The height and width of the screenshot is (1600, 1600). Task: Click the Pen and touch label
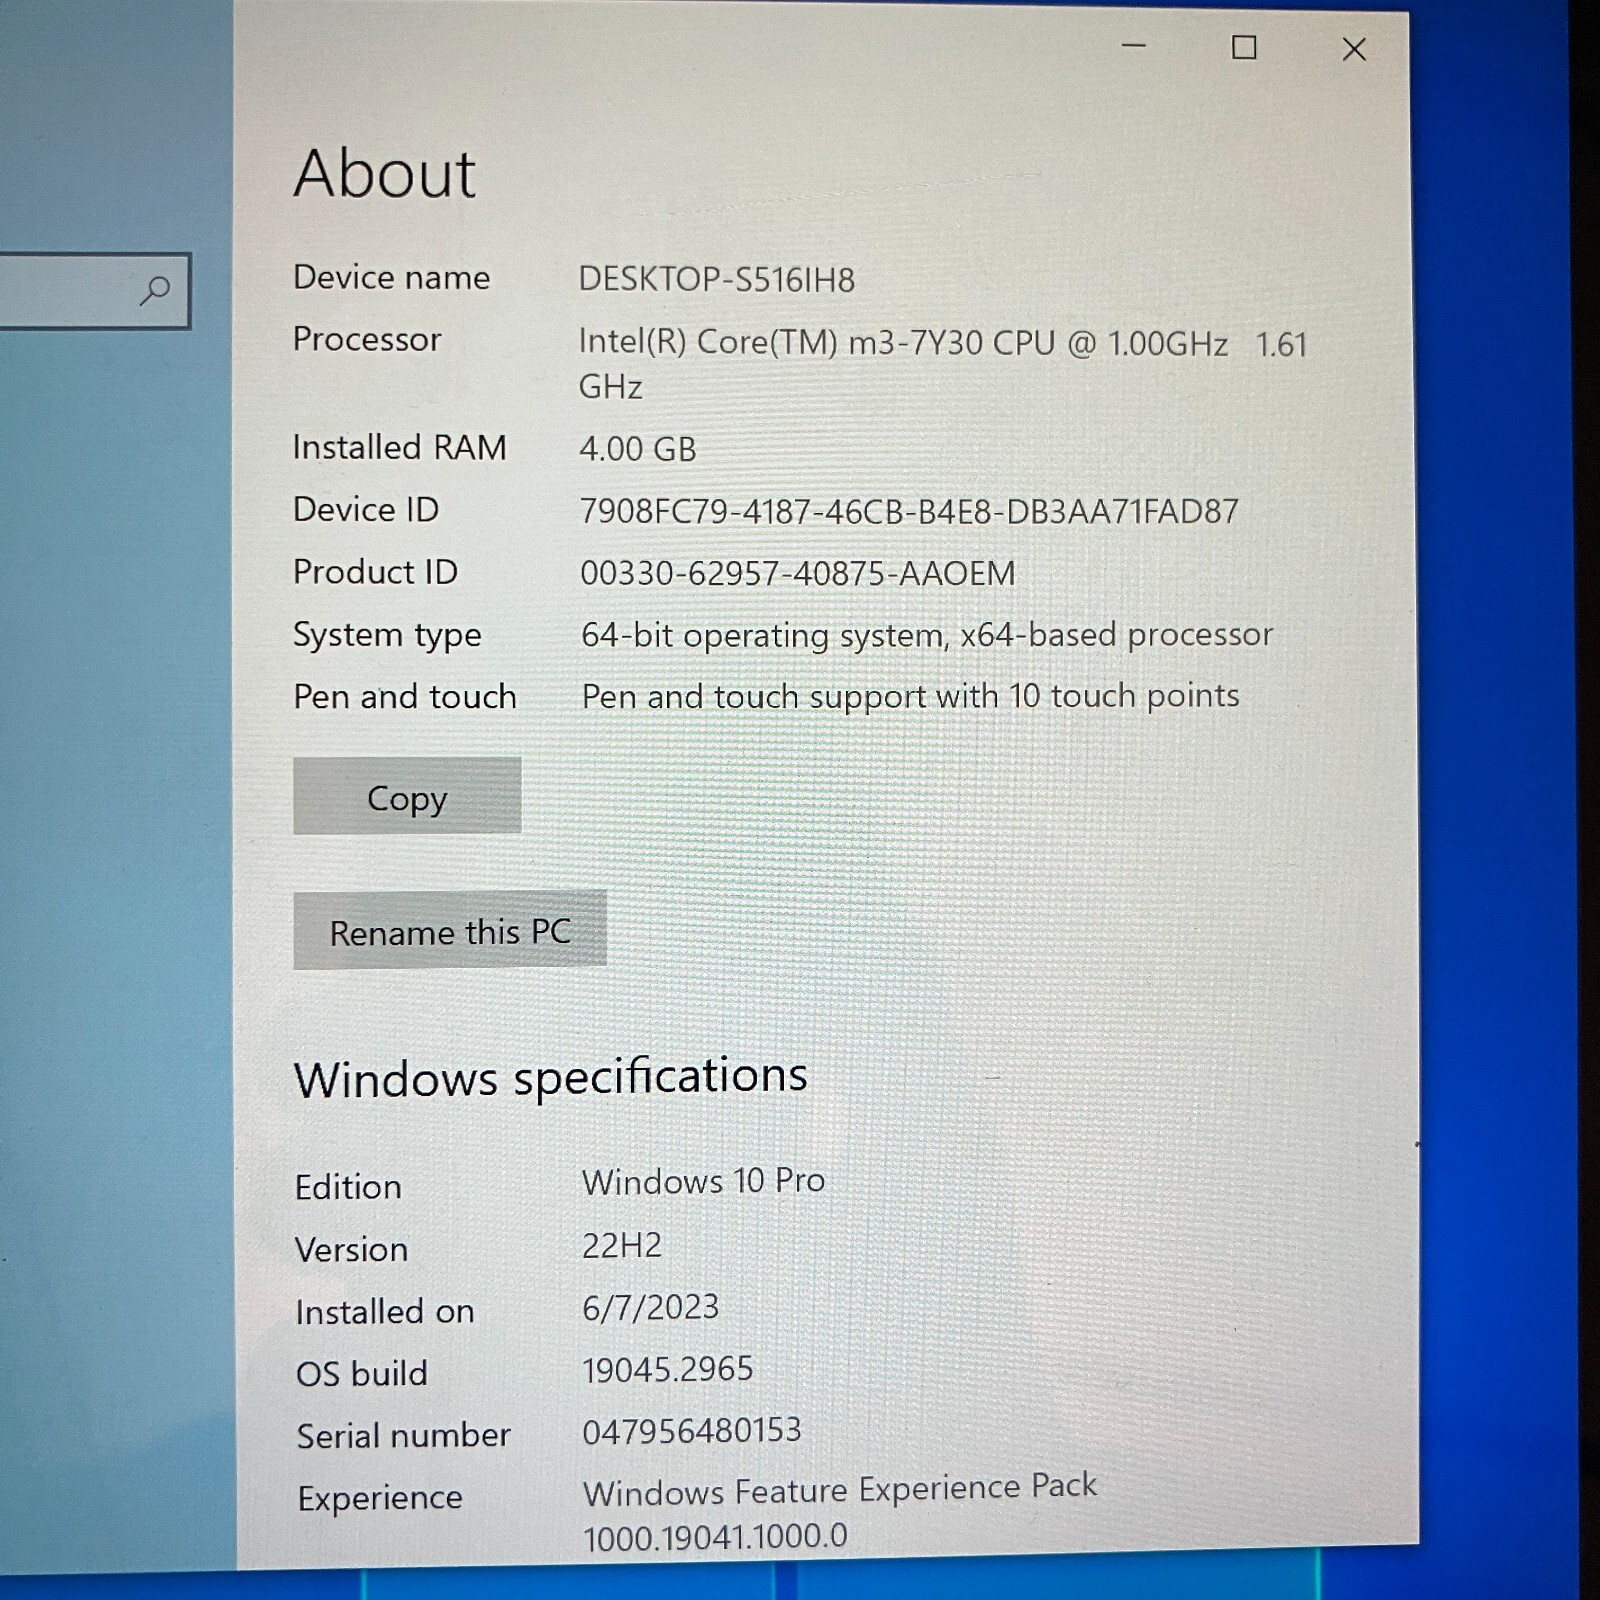coord(405,697)
